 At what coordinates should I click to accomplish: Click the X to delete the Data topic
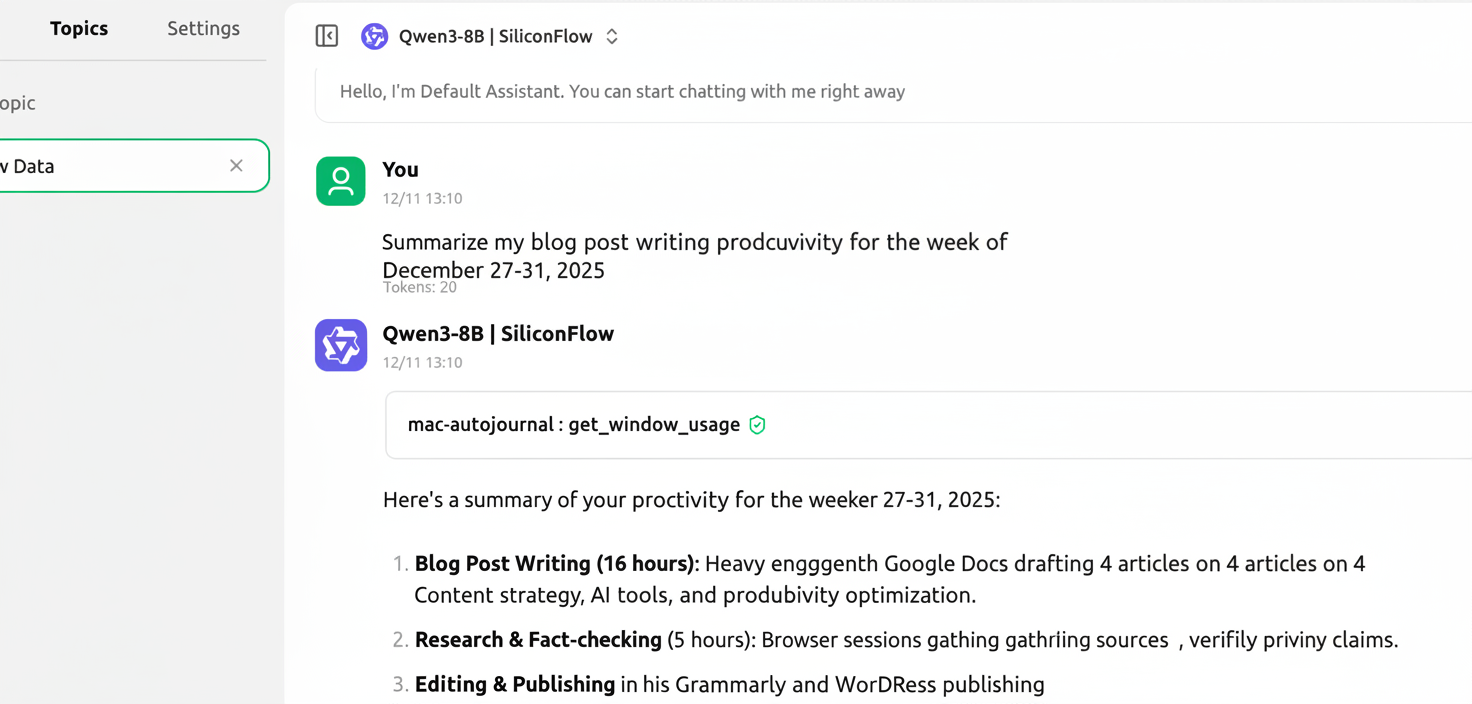236,165
